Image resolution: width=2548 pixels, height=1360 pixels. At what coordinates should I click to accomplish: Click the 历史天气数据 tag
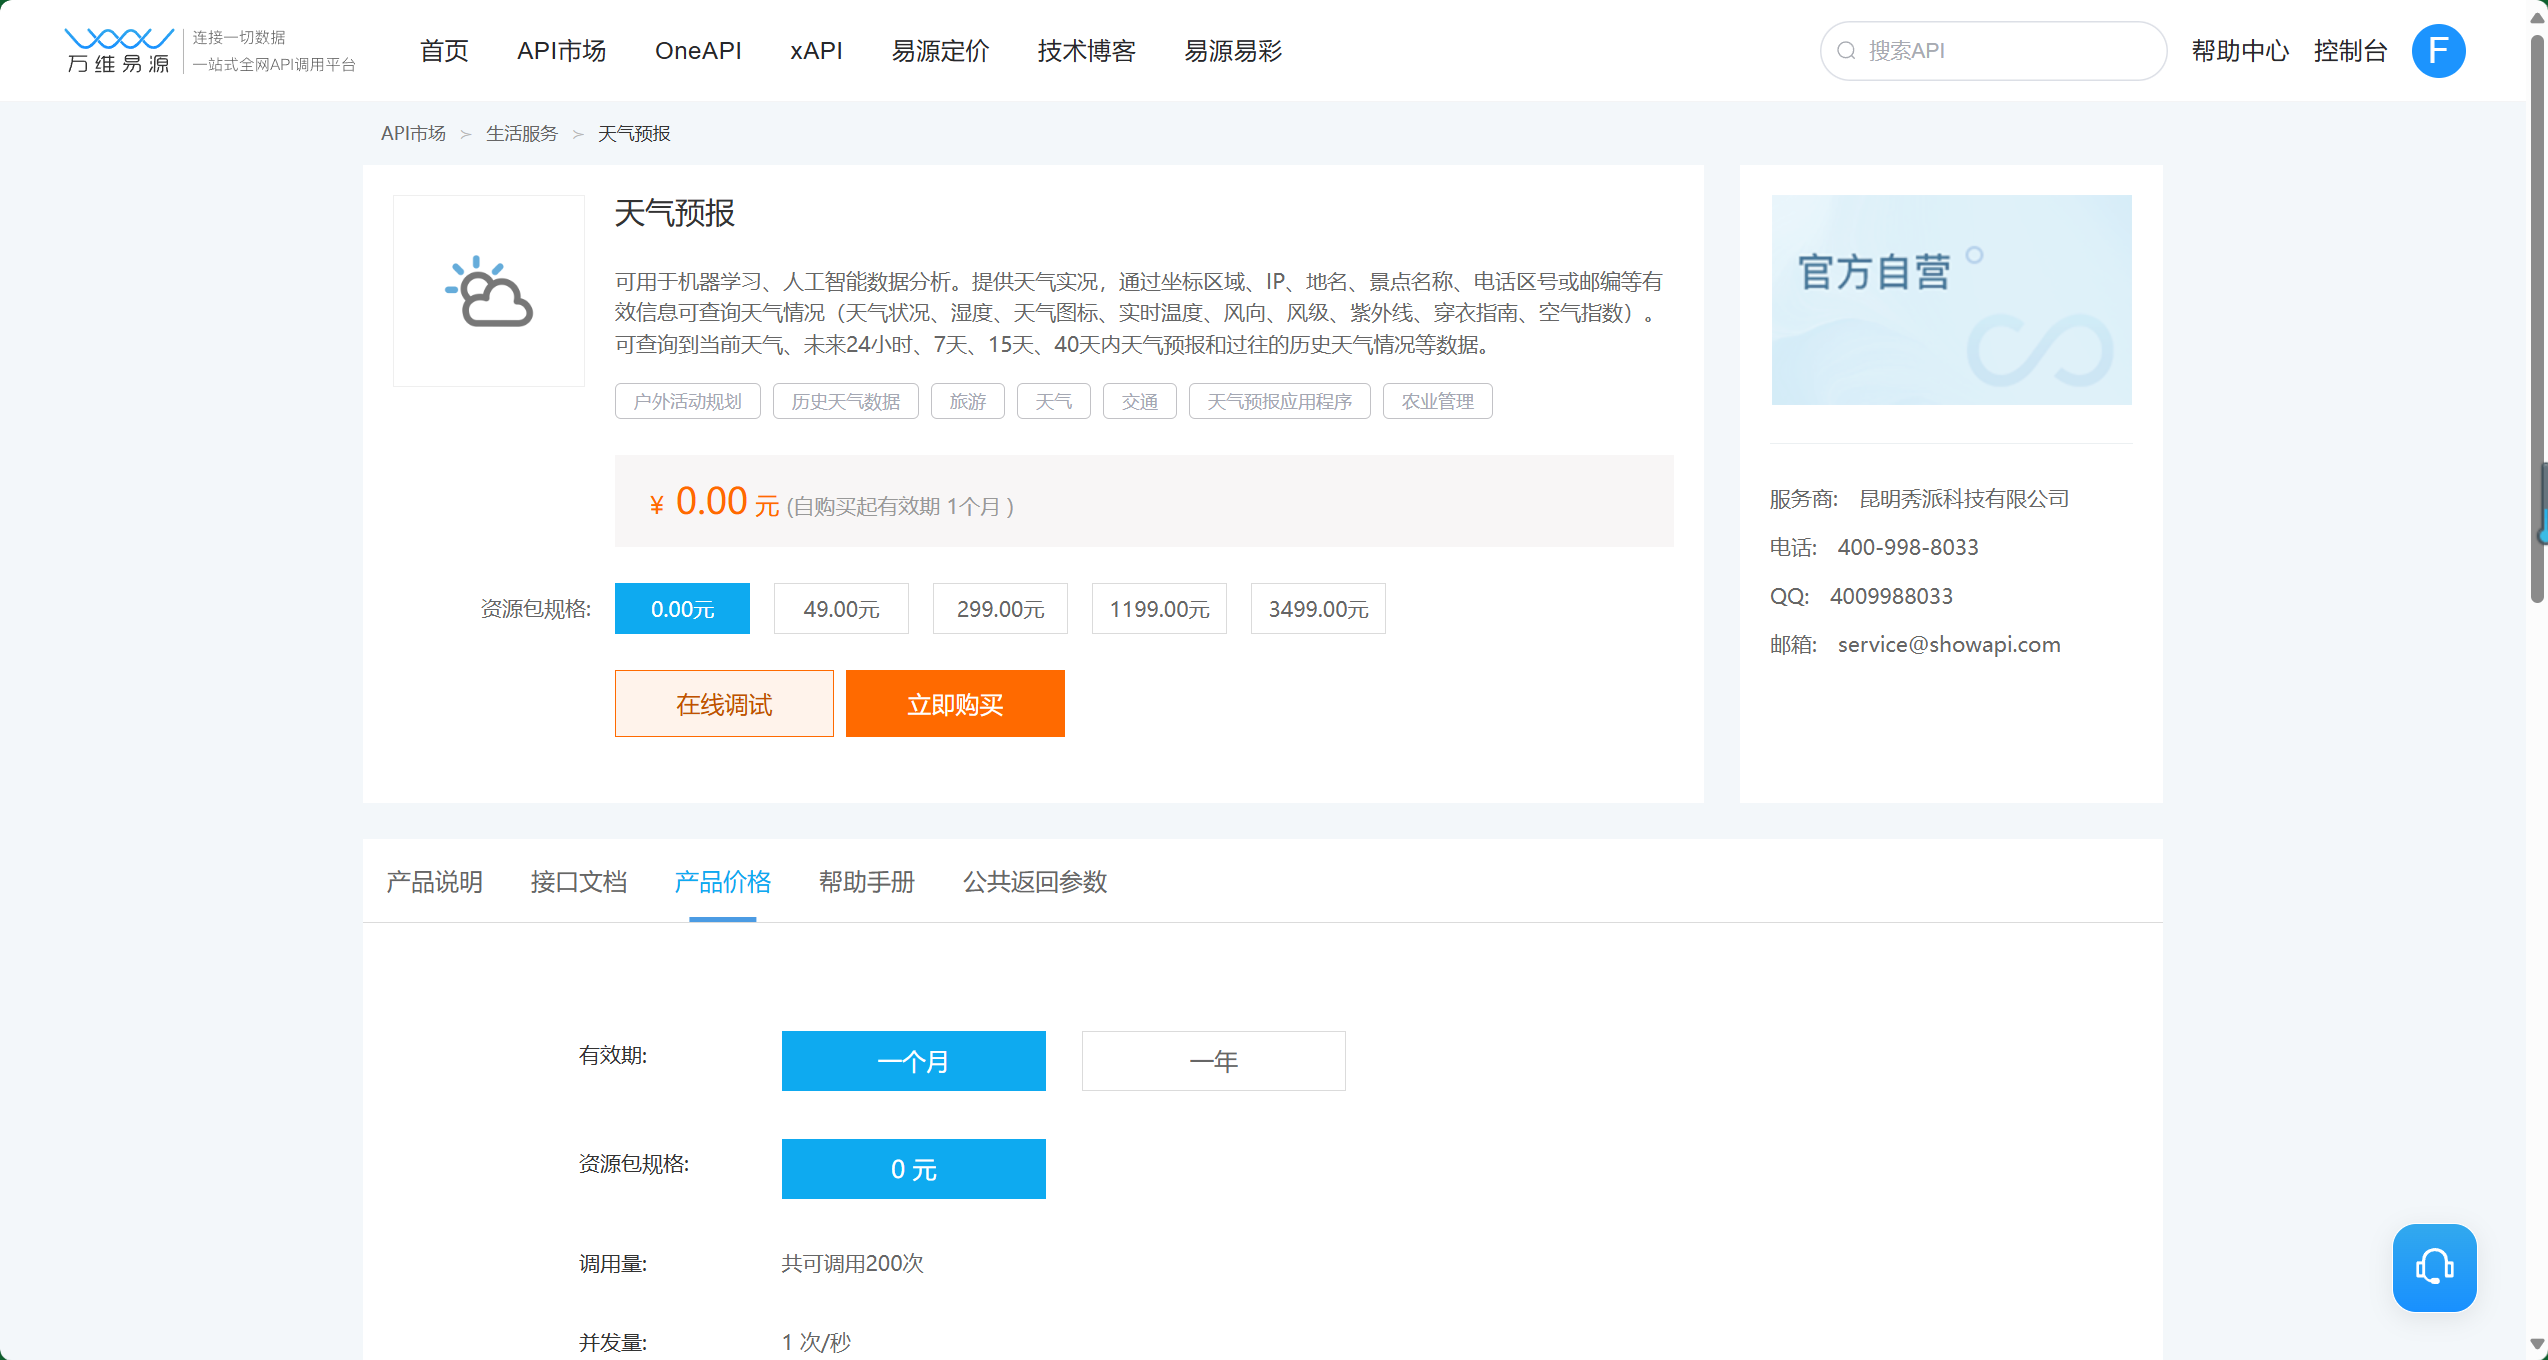click(845, 401)
